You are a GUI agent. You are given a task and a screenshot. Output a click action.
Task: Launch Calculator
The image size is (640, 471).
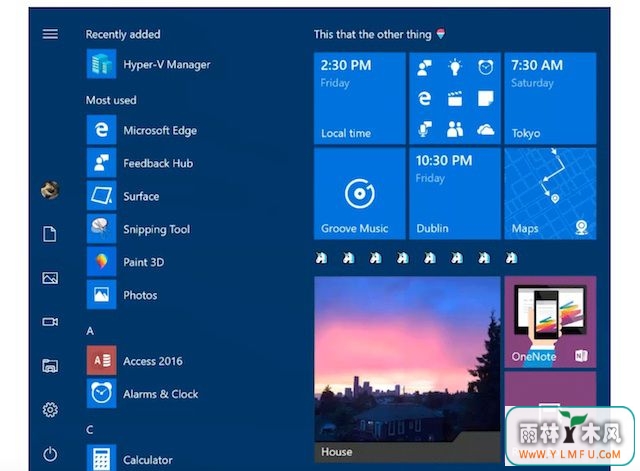(130, 459)
